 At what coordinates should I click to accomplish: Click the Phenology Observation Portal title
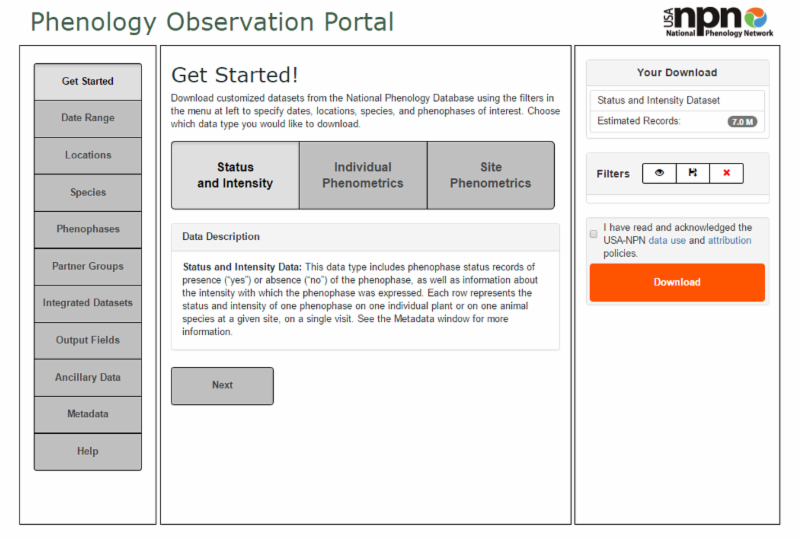point(212,22)
